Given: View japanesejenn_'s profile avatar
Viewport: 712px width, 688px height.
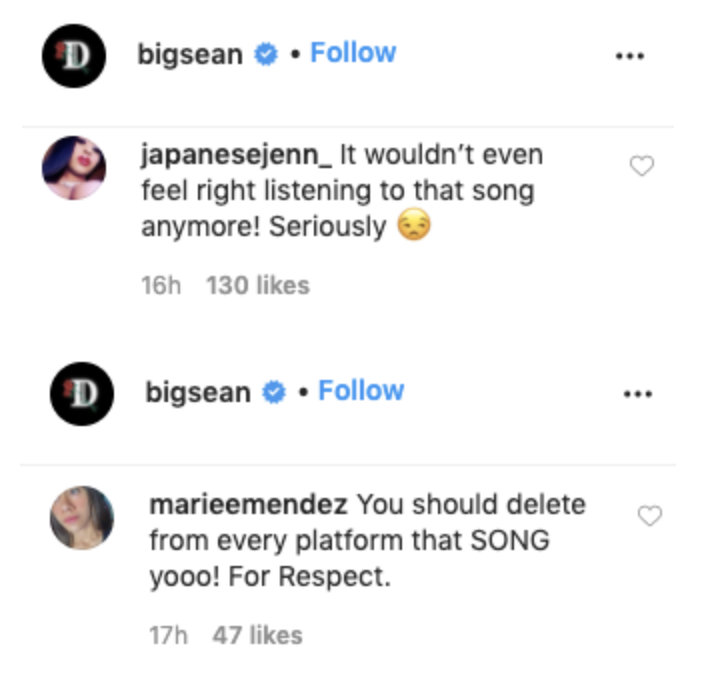Looking at the screenshot, I should coord(73,167).
